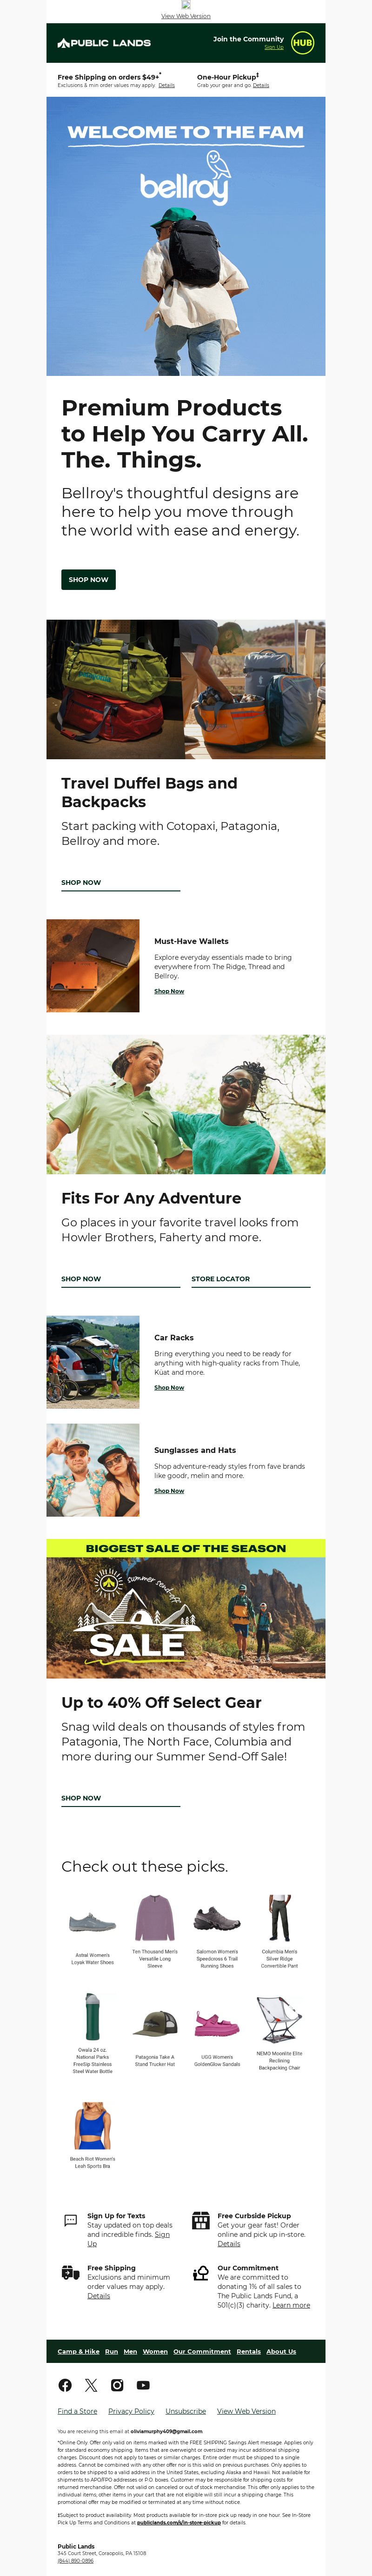Select Camp & Hike in footer menu
The image size is (372, 2576).
[x=78, y=2351]
